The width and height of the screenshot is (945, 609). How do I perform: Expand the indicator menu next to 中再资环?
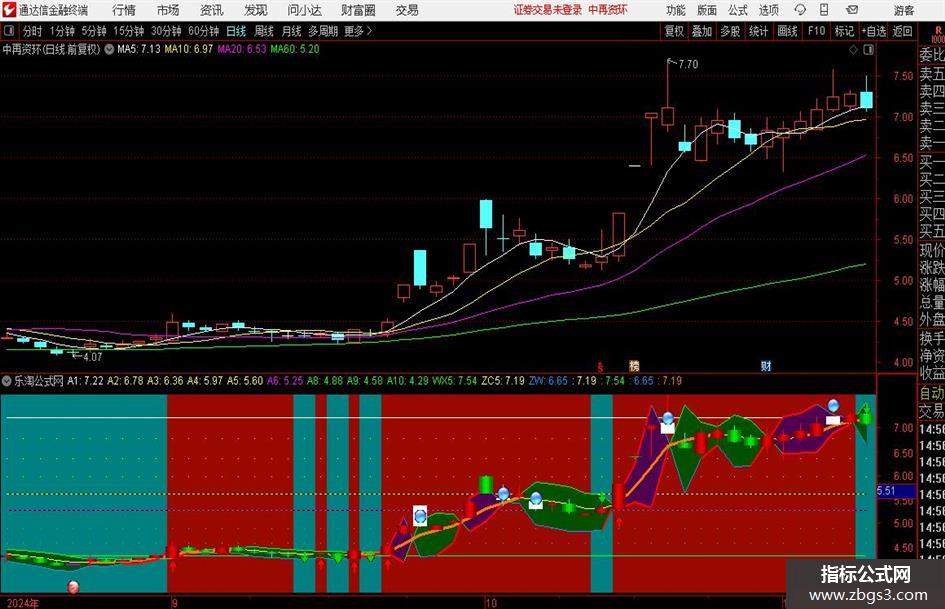click(x=109, y=49)
